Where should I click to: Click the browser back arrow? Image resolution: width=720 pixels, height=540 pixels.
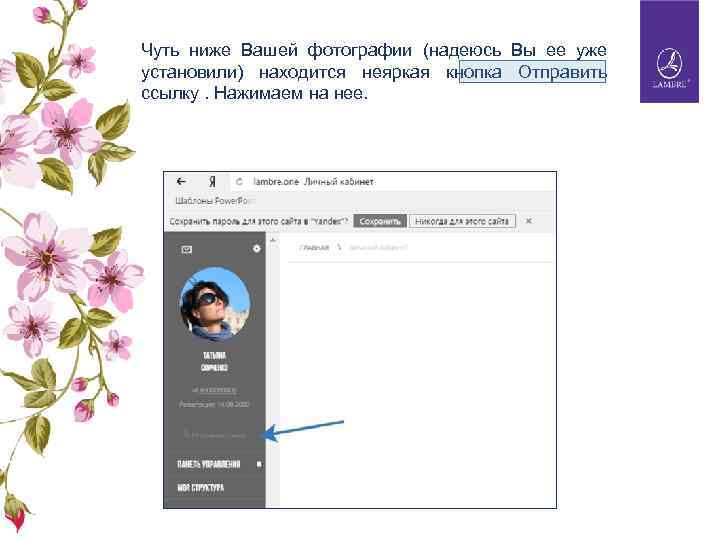point(181,182)
